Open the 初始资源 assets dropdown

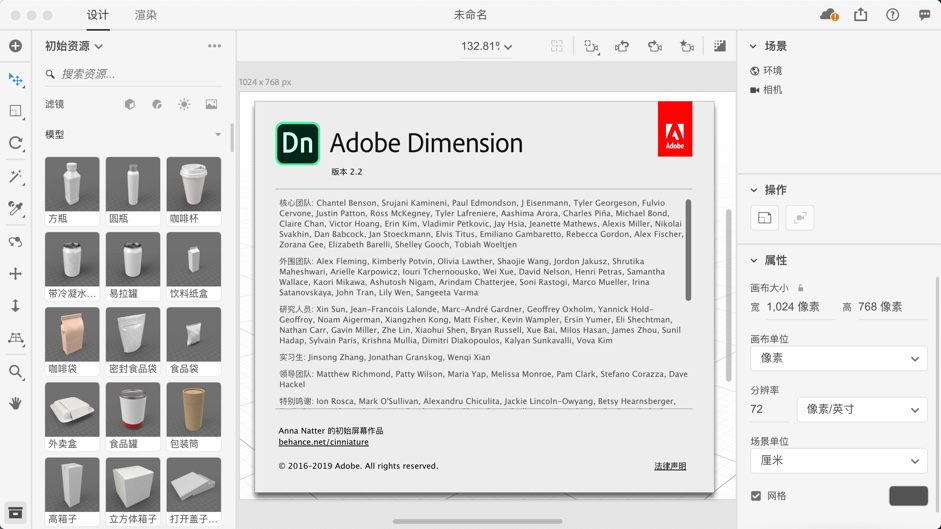click(74, 46)
